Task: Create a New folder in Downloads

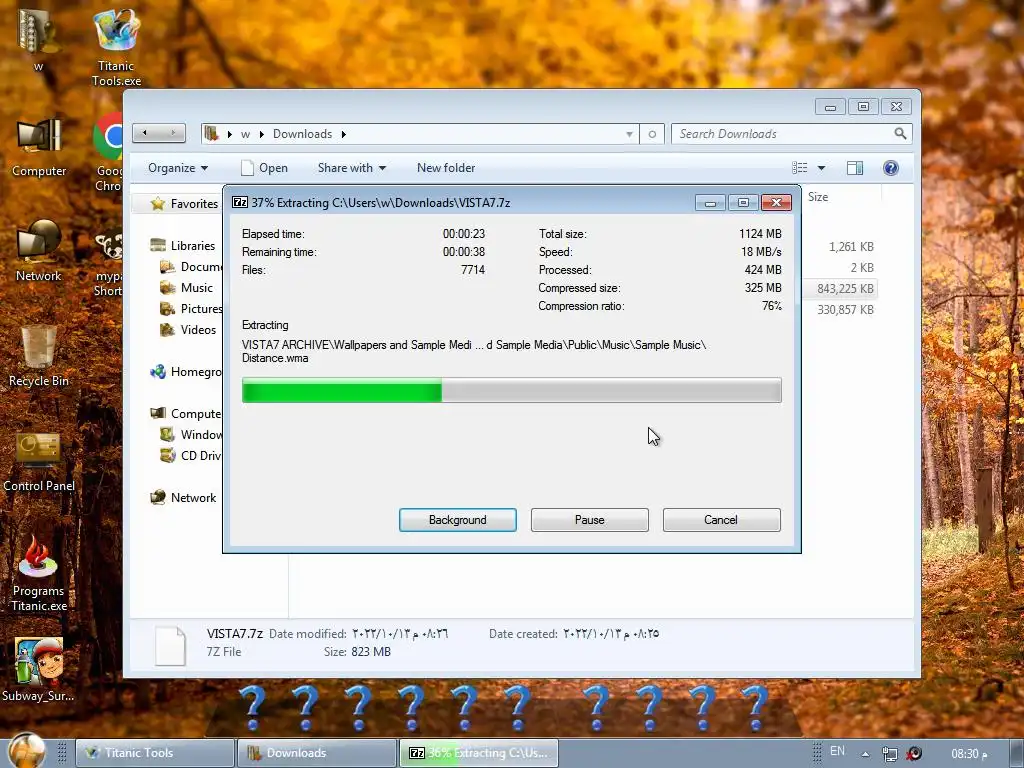Action: point(445,168)
